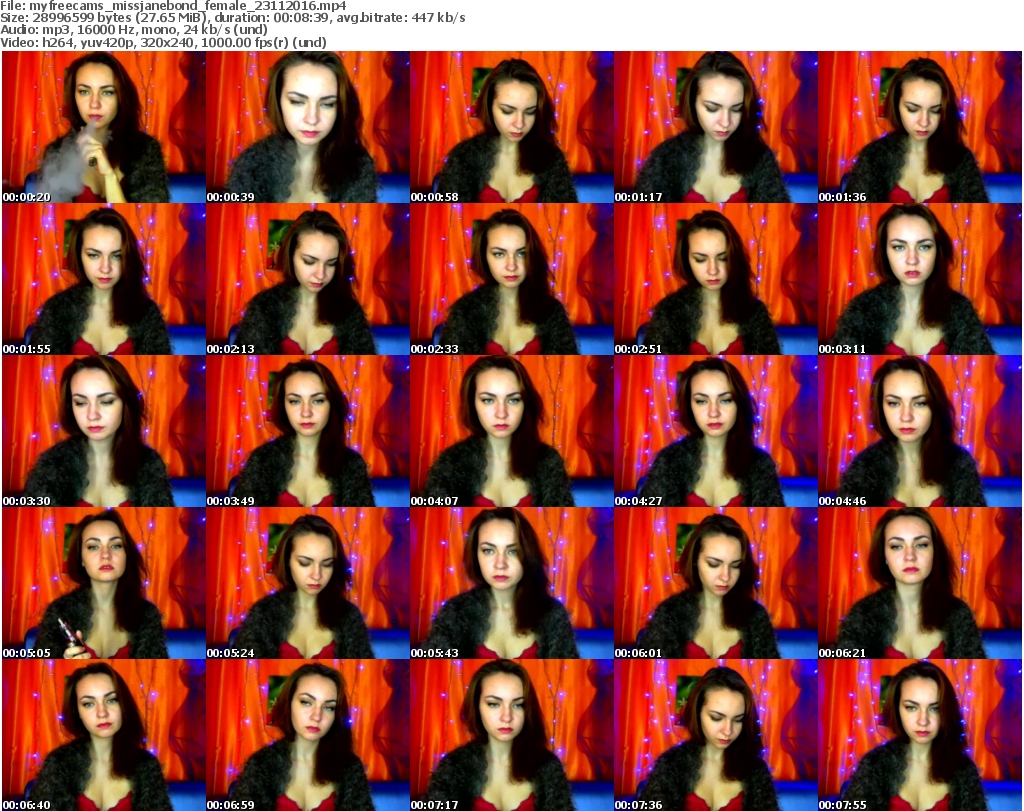Click the frame with timestamp 00:06:40
The image size is (1024, 811).
[x=104, y=735]
